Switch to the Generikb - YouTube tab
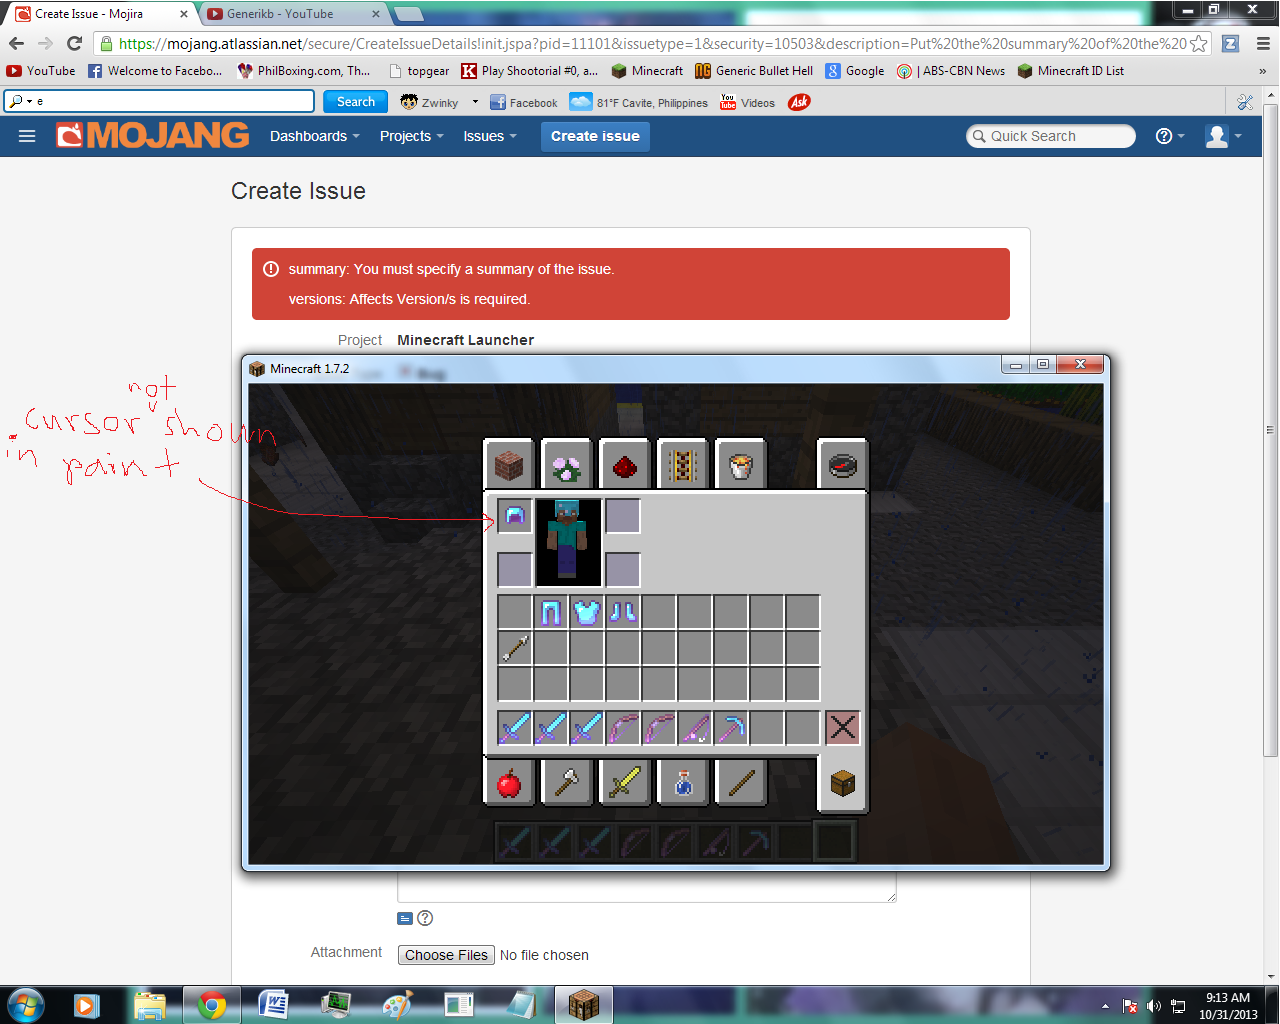1280x1024 pixels. click(x=294, y=14)
